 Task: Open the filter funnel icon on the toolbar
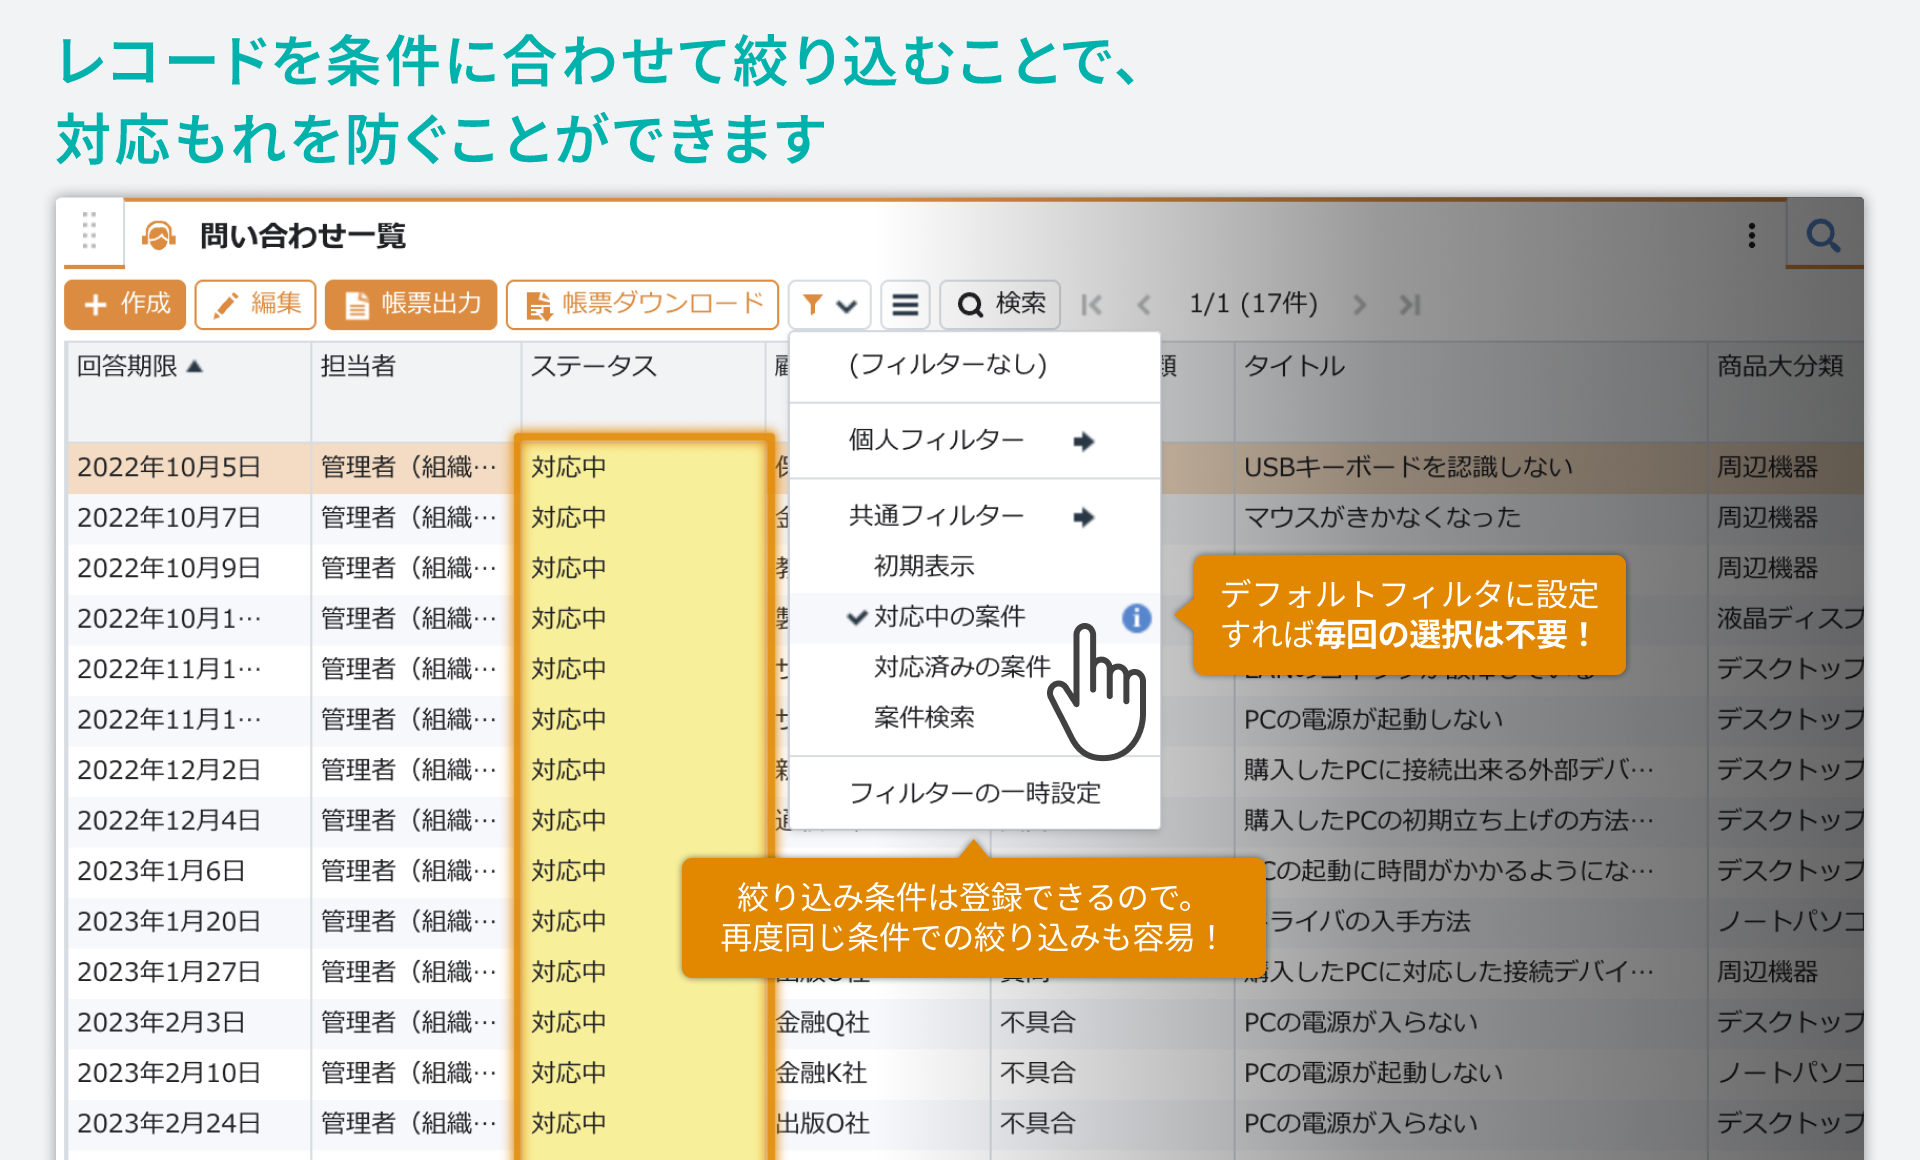[x=813, y=305]
